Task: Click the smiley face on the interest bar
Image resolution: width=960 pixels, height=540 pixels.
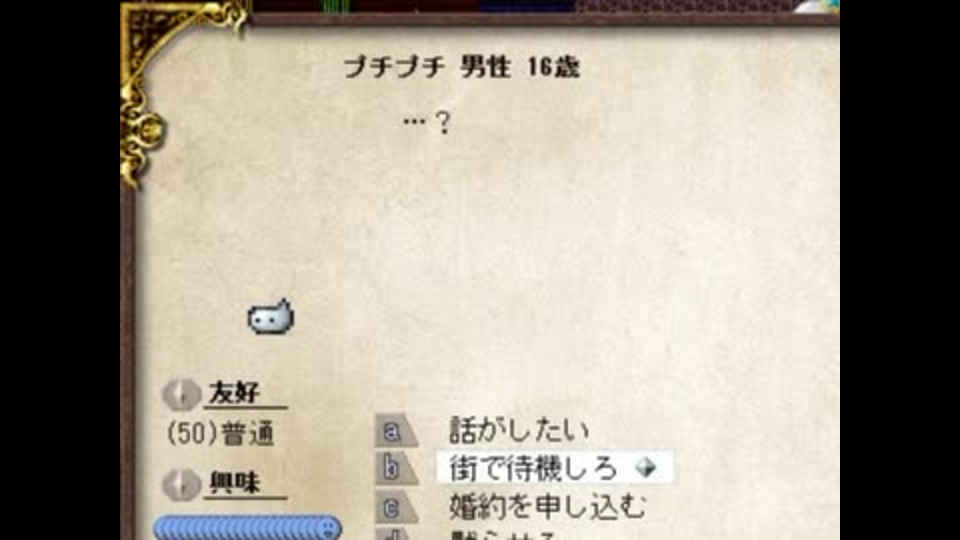Action: (328, 528)
